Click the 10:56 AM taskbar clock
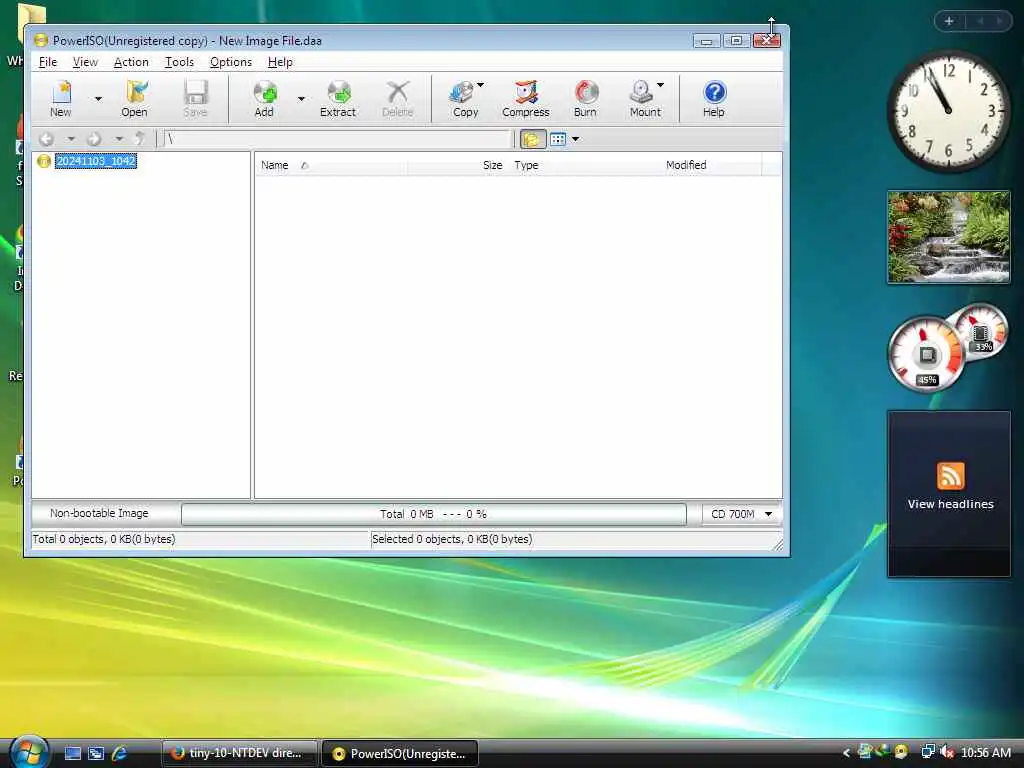Image resolution: width=1024 pixels, height=768 pixels. coord(985,753)
